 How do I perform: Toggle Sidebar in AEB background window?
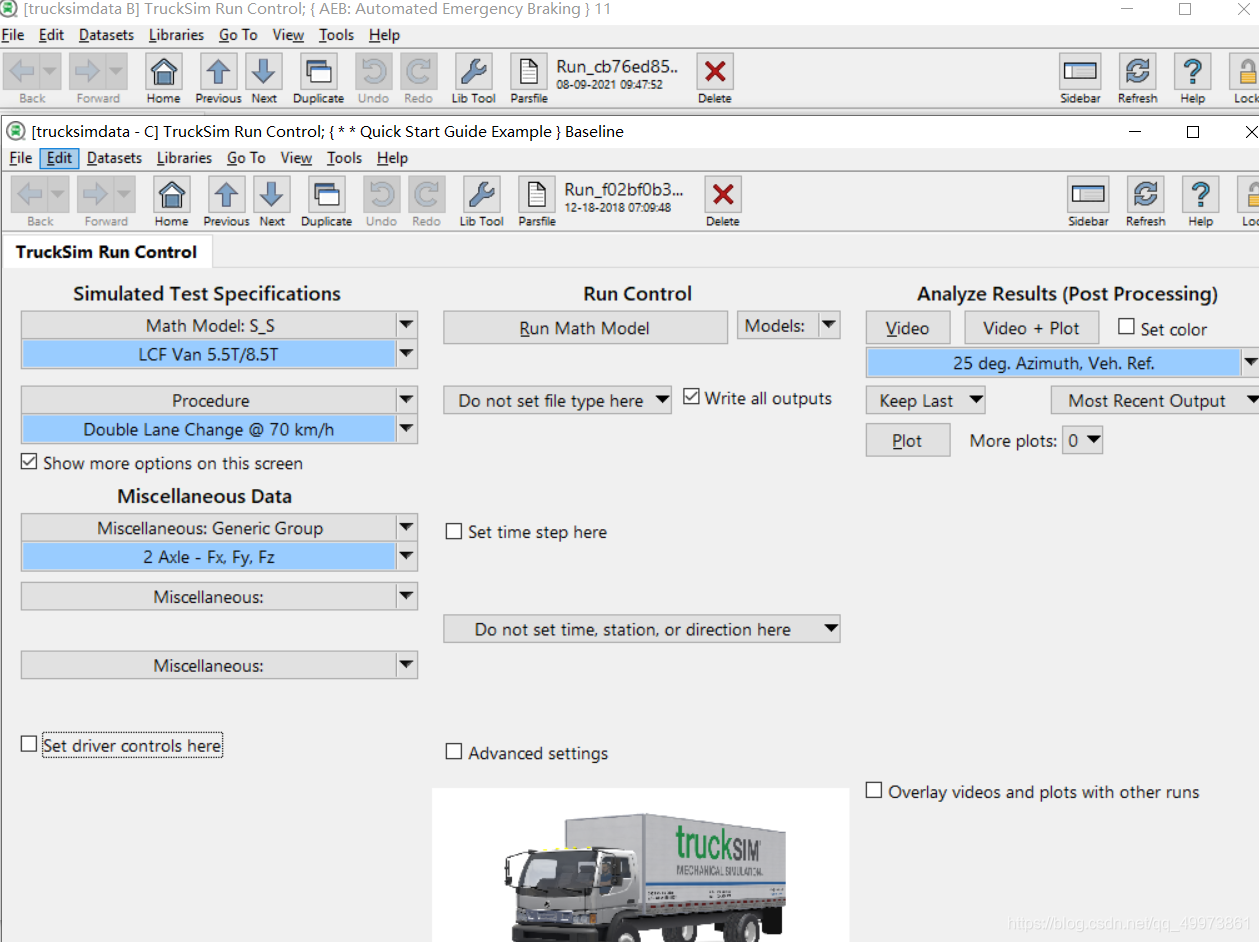click(x=1080, y=71)
